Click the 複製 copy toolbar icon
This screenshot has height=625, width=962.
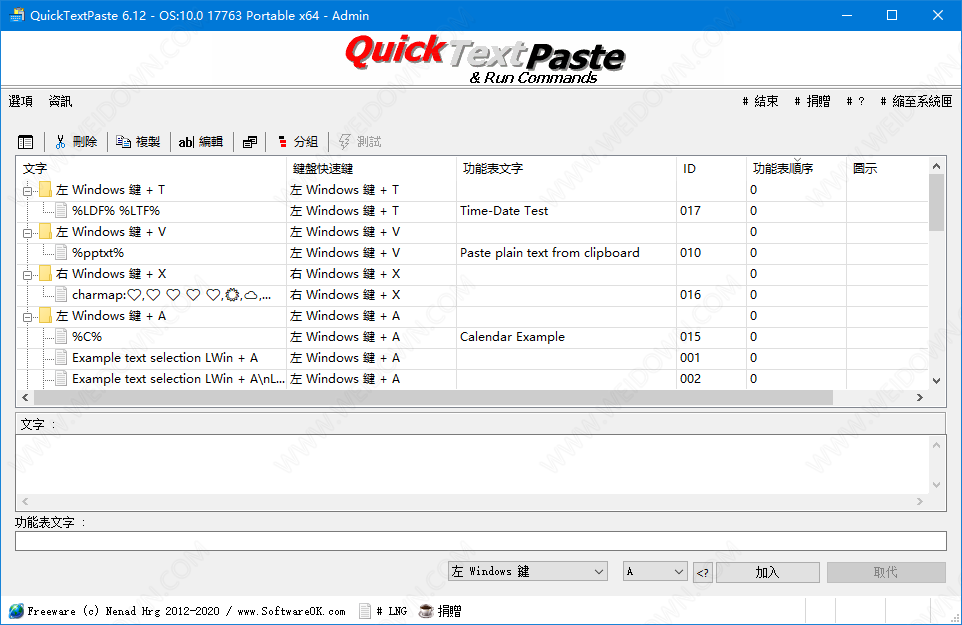pyautogui.click(x=123, y=142)
